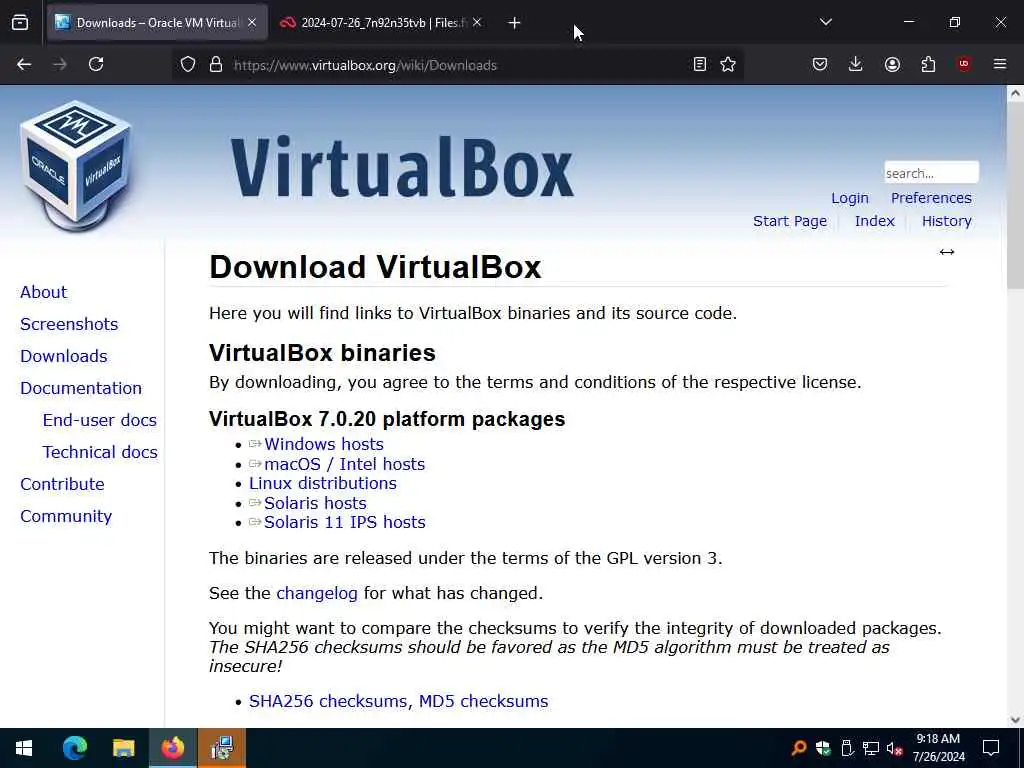Open File Explorer from taskbar
Viewport: 1024px width, 768px height.
123,748
